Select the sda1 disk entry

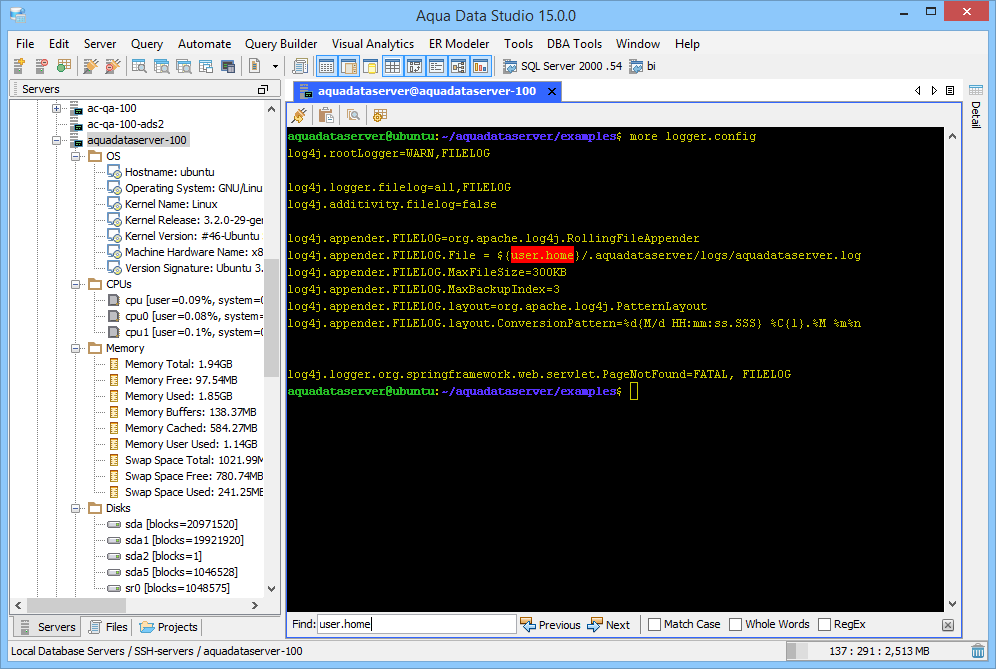[x=184, y=540]
